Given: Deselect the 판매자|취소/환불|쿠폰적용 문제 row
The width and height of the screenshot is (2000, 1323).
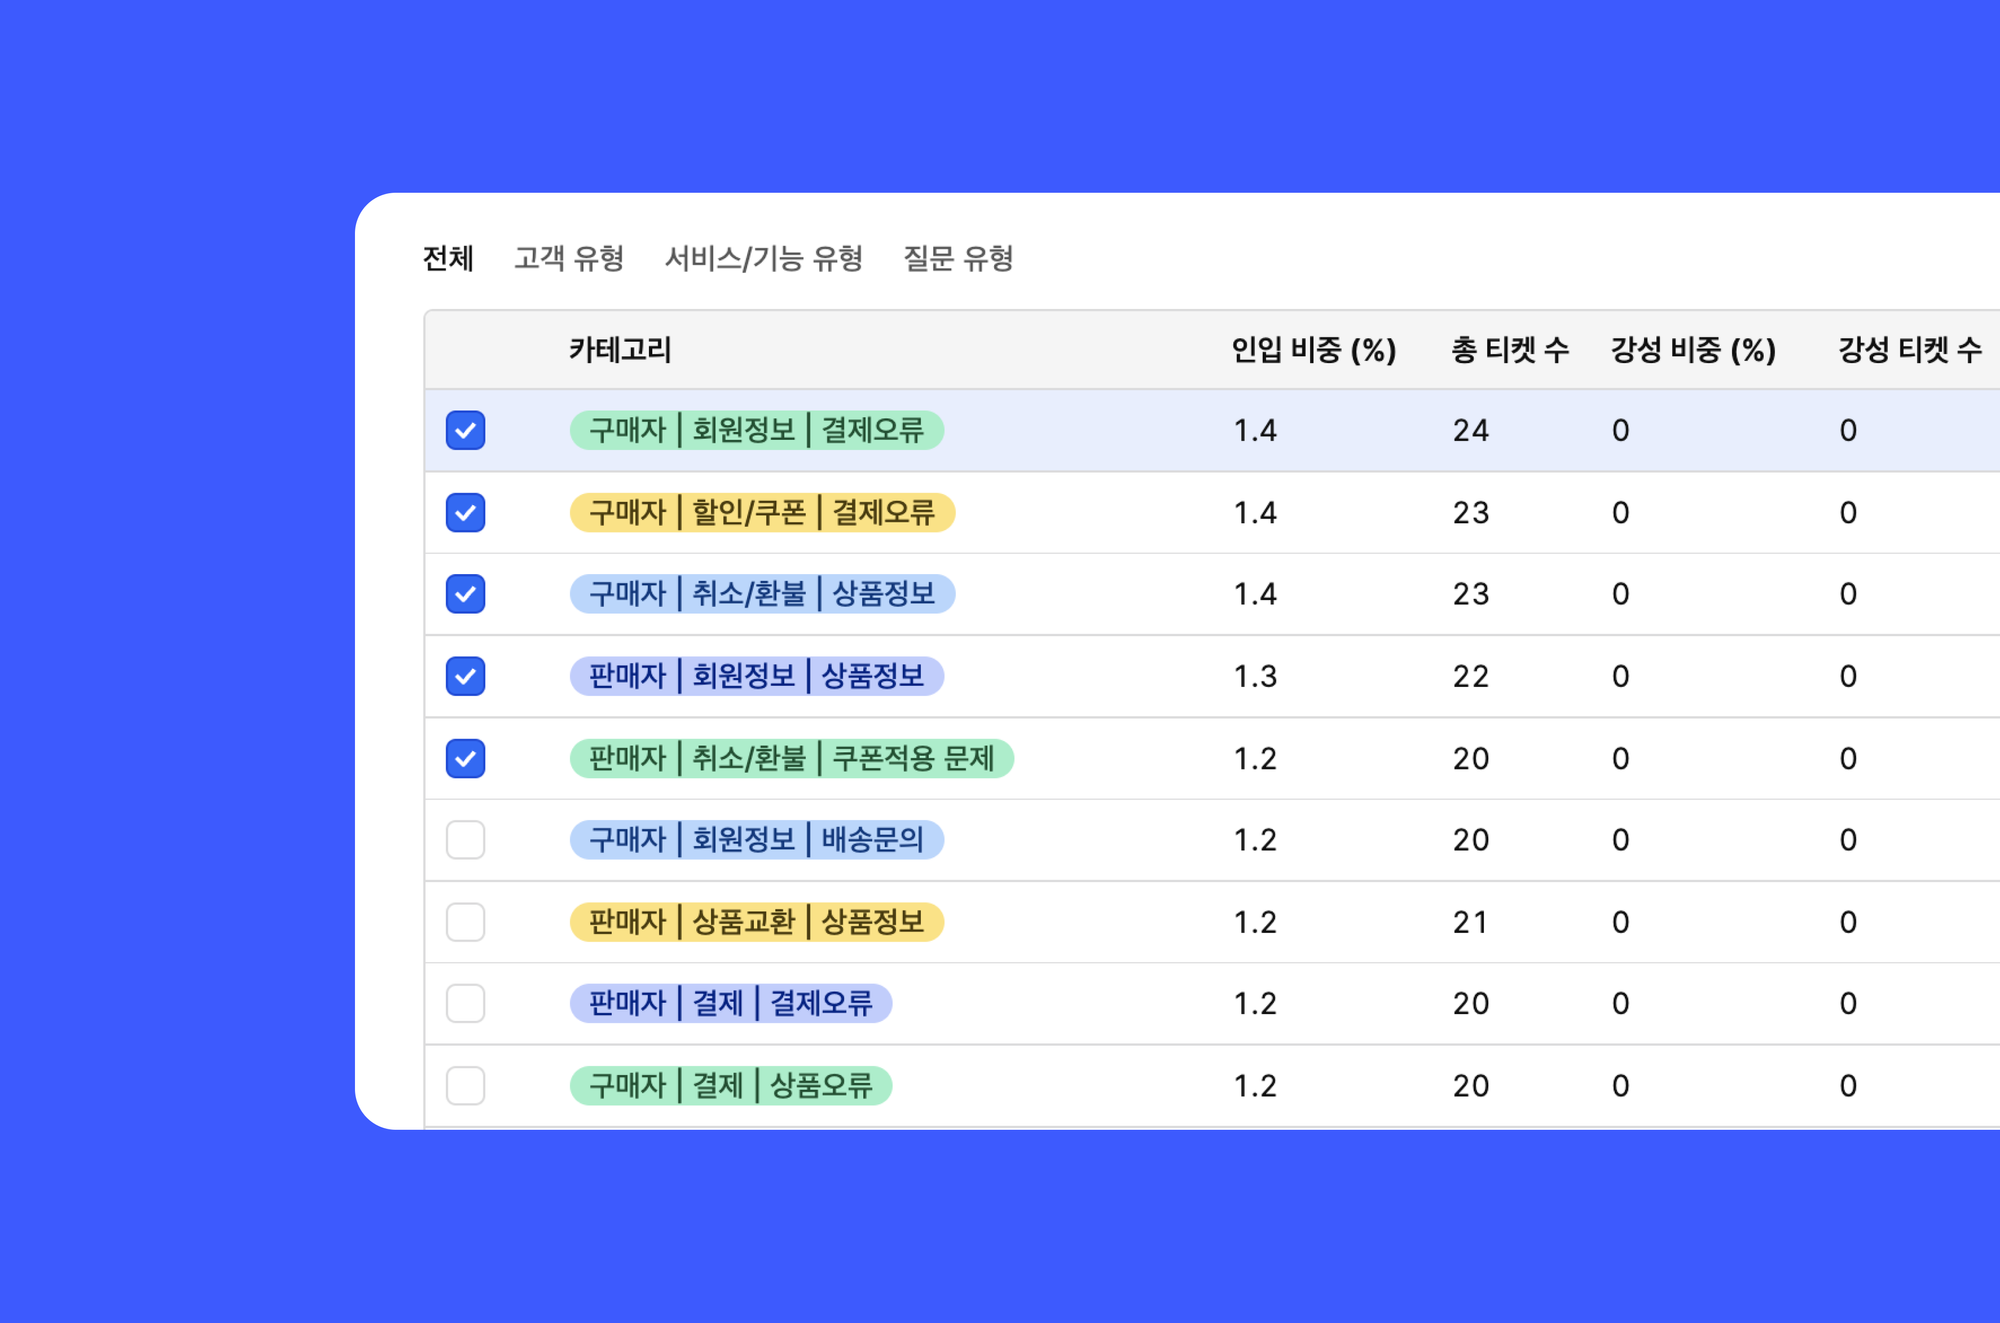Looking at the screenshot, I should click(464, 757).
